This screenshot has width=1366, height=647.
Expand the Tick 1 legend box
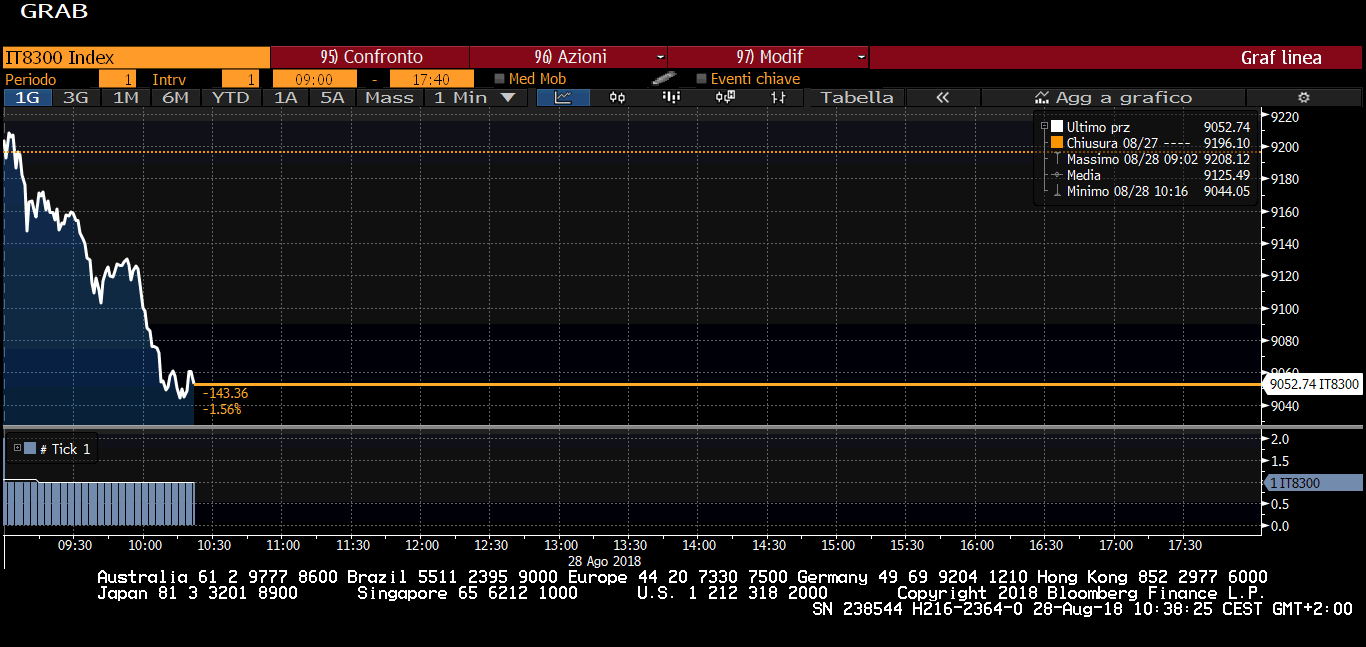tap(17, 449)
